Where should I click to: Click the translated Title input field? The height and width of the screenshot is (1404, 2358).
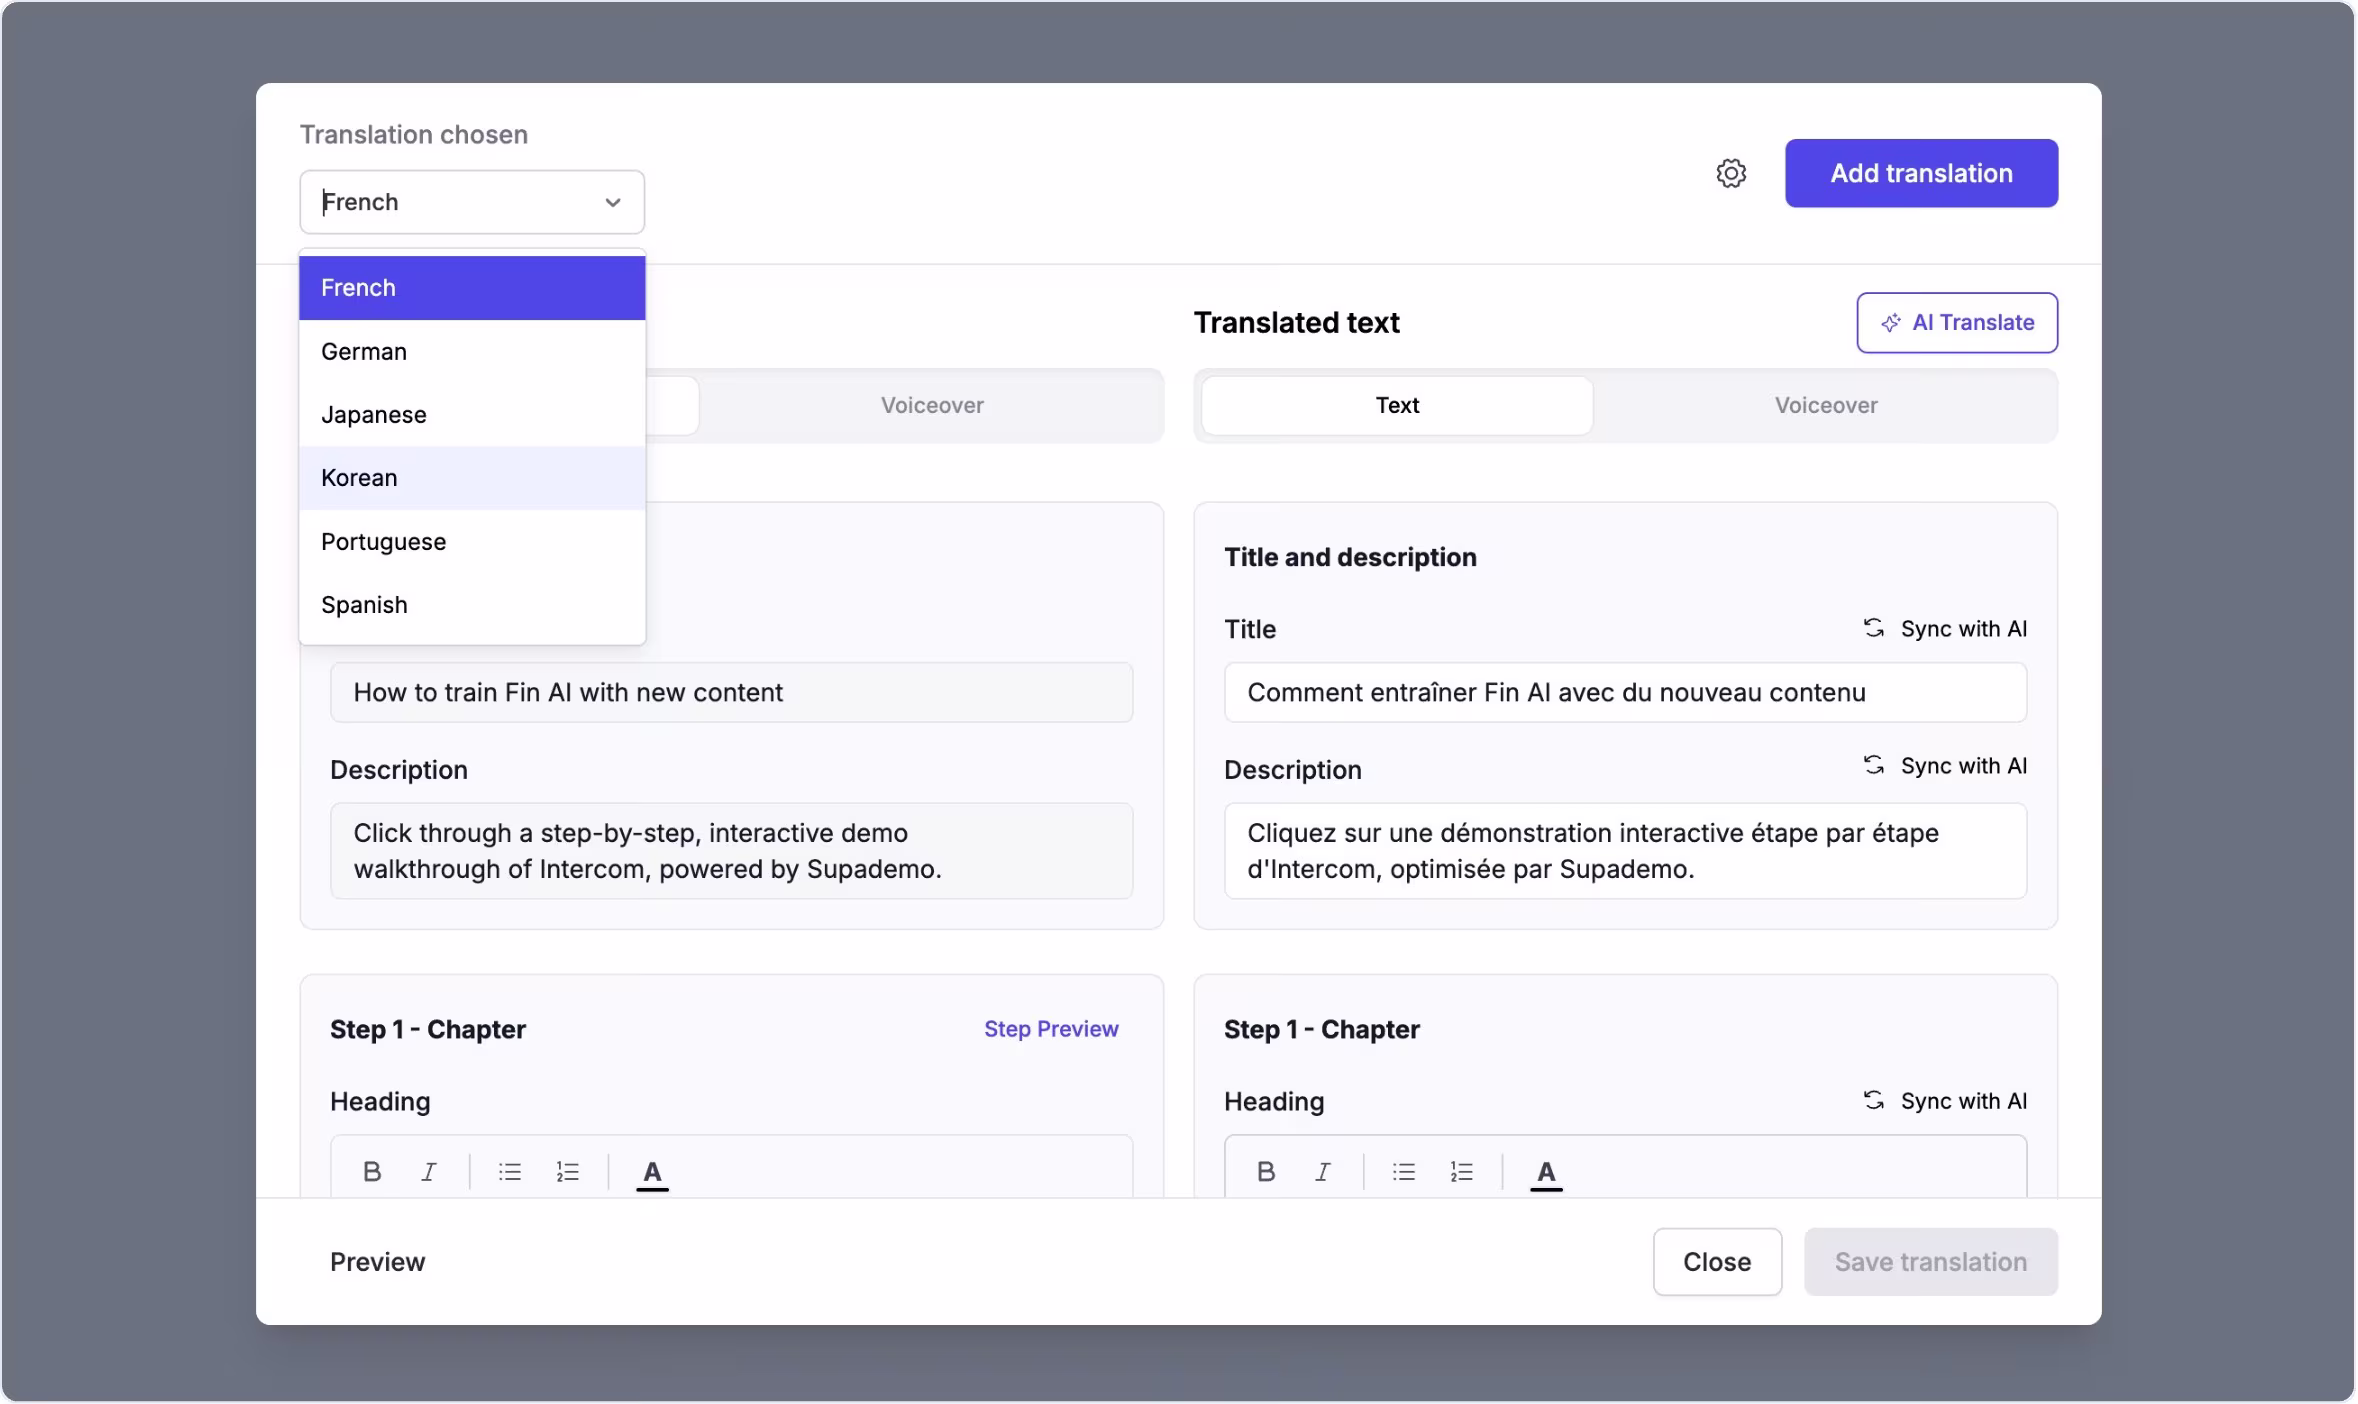pos(1624,692)
